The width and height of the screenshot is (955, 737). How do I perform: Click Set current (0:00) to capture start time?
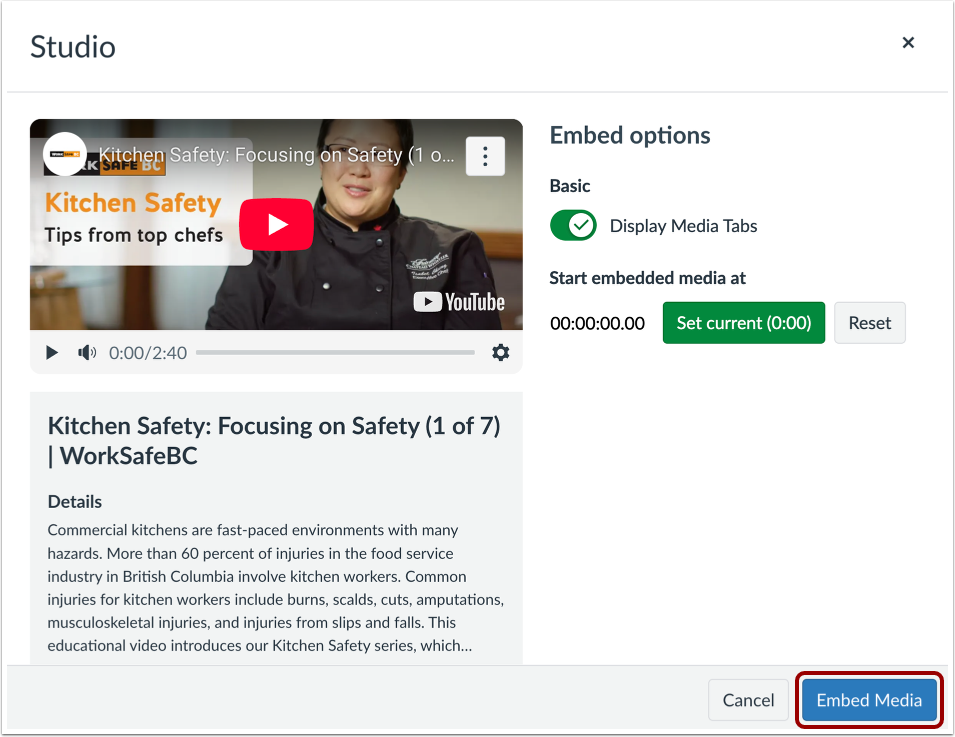coord(743,322)
